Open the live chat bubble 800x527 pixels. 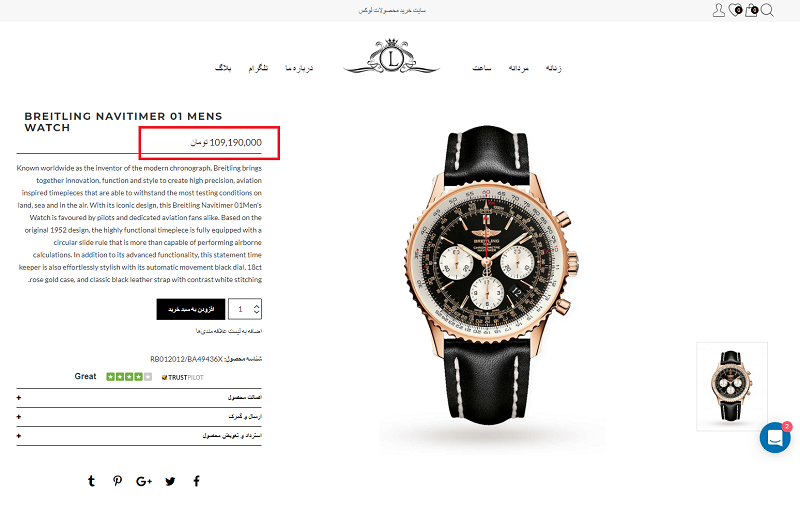tap(775, 437)
